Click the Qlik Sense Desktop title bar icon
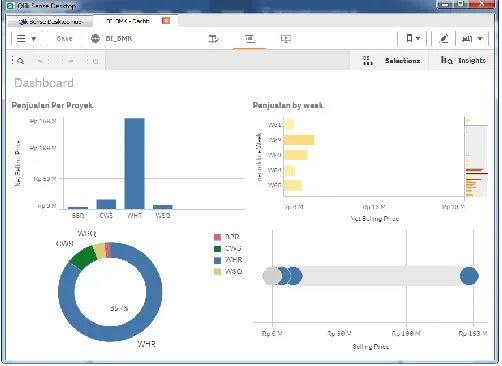 [x=11, y=6]
